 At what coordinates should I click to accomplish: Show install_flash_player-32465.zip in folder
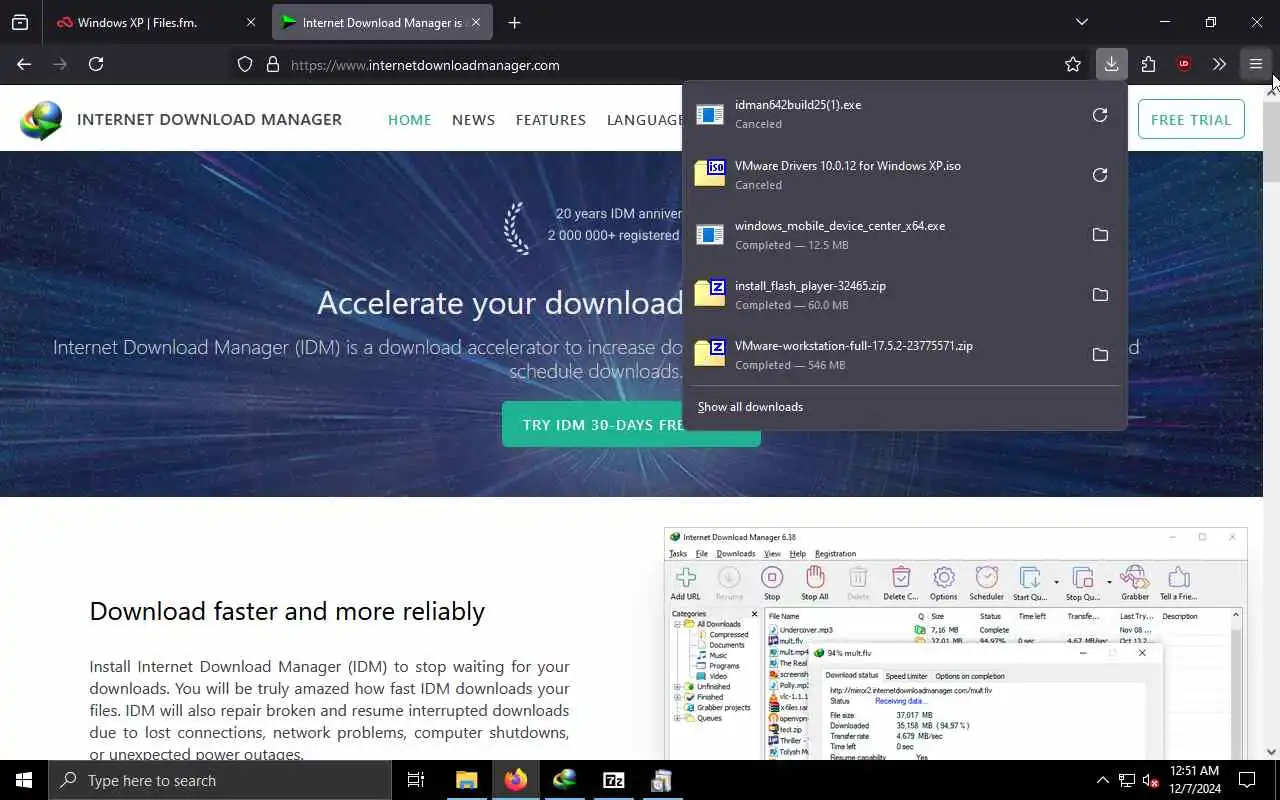point(1100,295)
